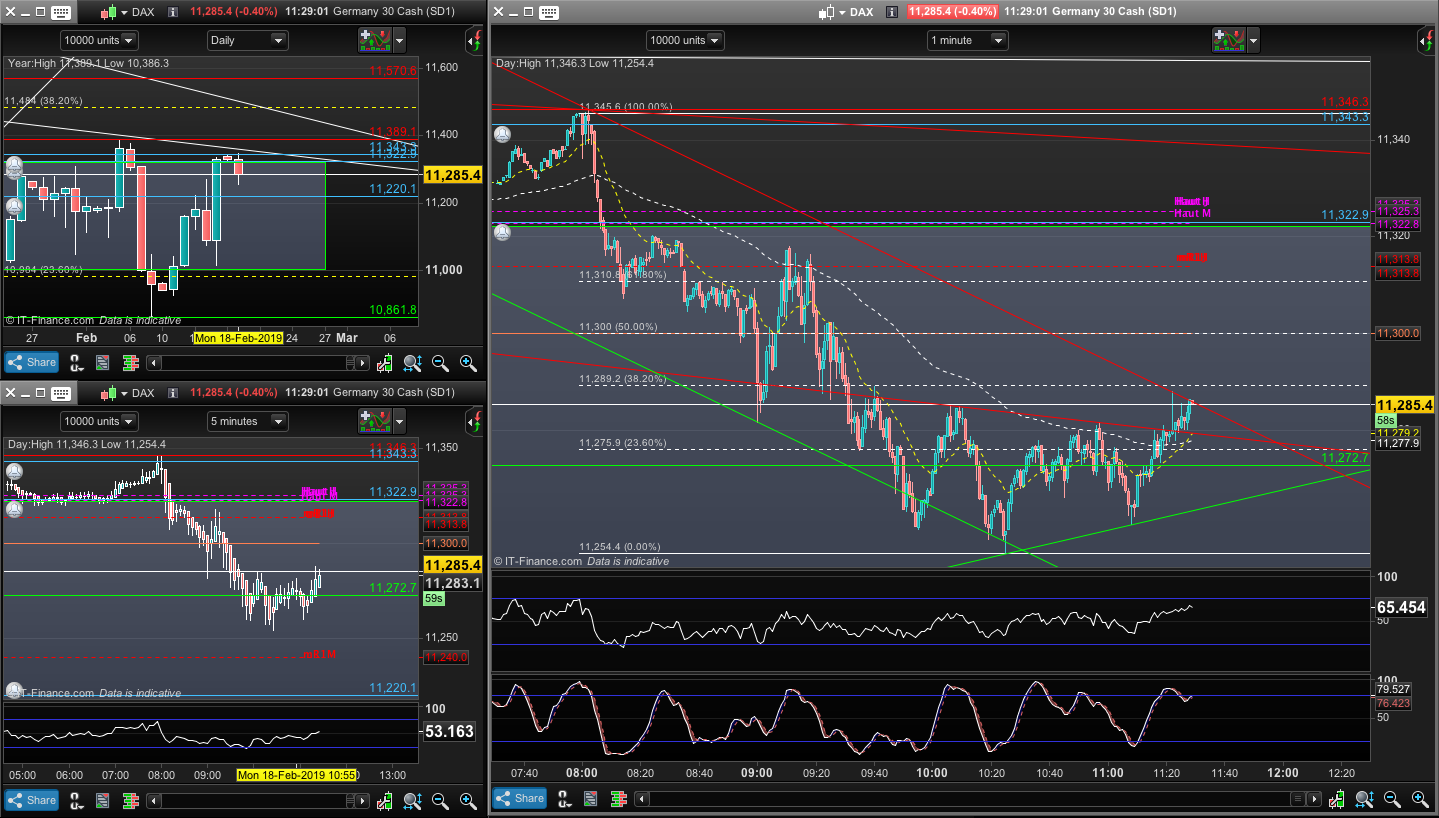Screen dimensions: 1439x818
Task: Open timeframe dropdown showing 1 minute
Action: click(x=967, y=40)
